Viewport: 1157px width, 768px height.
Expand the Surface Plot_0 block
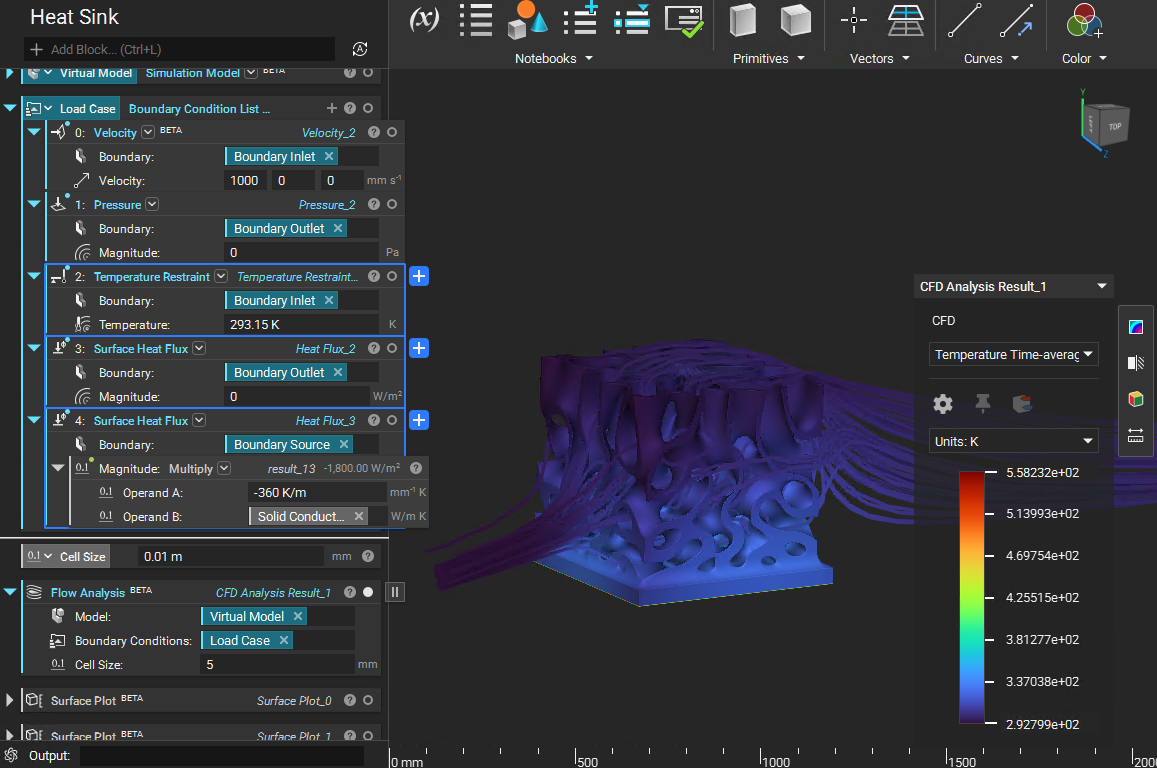(x=10, y=700)
